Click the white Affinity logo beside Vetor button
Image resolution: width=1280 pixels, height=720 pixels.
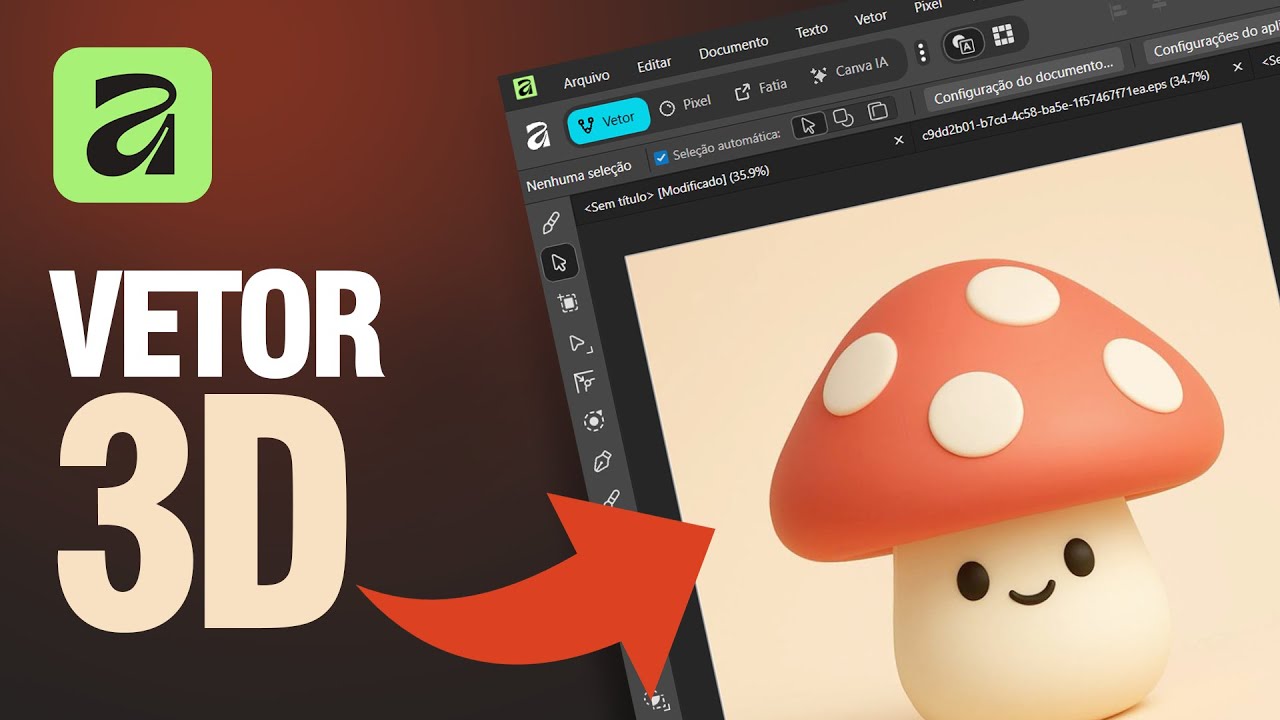(x=538, y=136)
